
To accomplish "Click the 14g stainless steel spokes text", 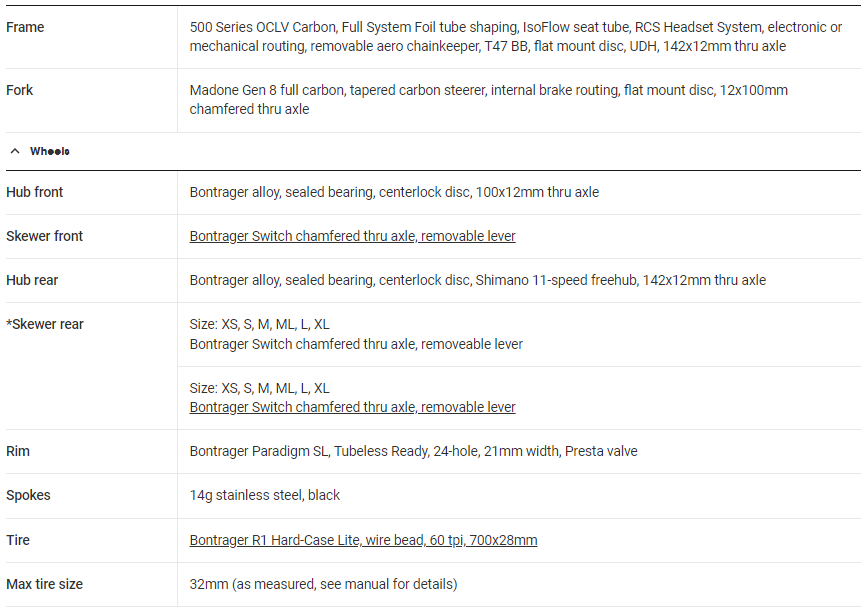I will point(265,495).
